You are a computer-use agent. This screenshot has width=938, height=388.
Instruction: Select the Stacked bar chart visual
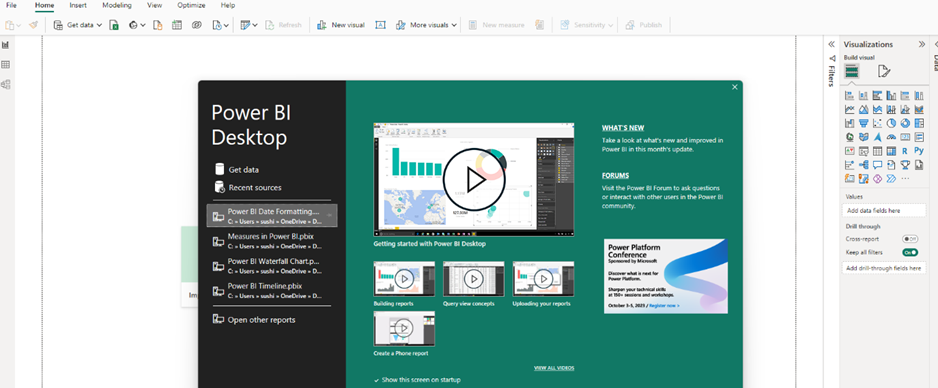(849, 96)
